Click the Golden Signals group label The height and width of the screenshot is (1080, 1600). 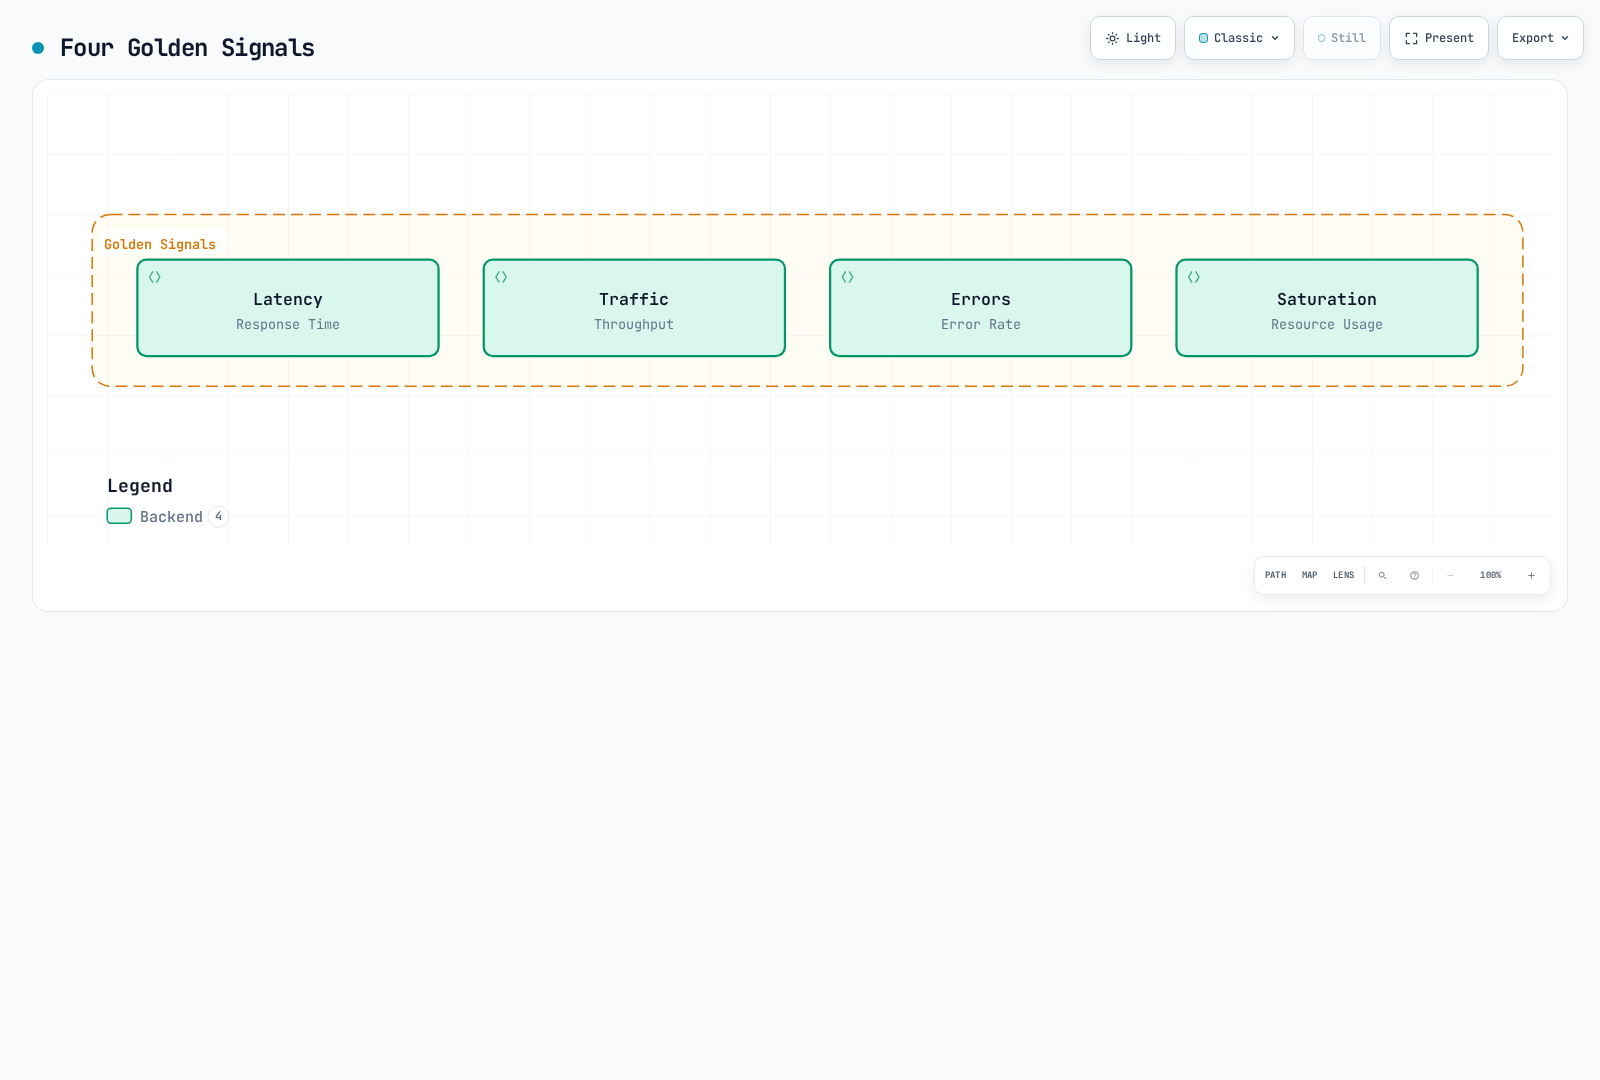(x=160, y=244)
